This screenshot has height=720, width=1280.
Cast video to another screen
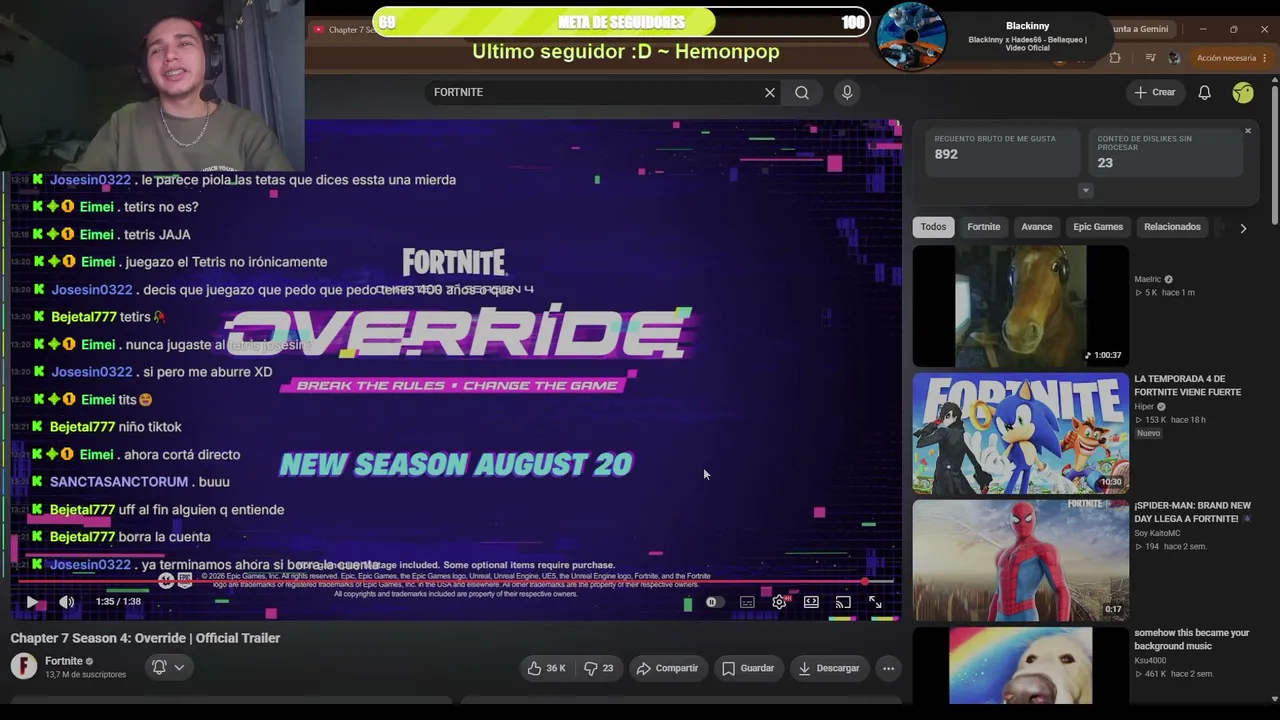click(843, 602)
